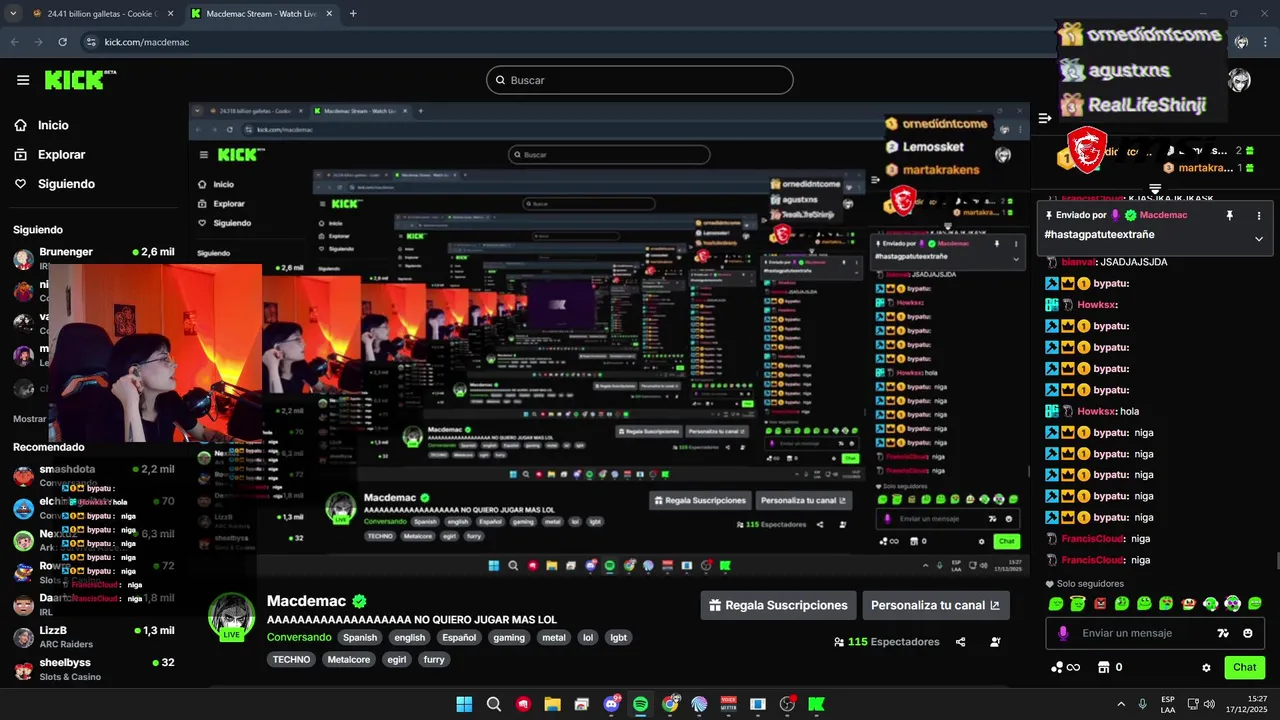The image size is (1280, 720).
Task: Click FrancisCloud username in last chat message
Action: [1092, 560]
